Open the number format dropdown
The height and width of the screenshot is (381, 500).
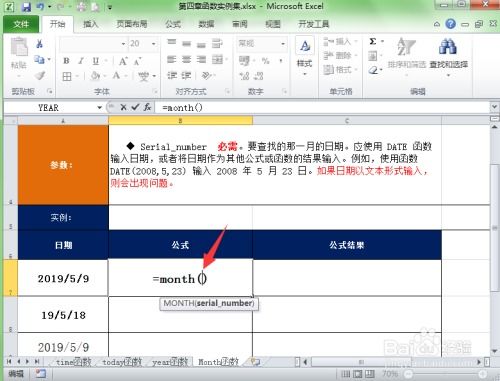click(x=283, y=44)
